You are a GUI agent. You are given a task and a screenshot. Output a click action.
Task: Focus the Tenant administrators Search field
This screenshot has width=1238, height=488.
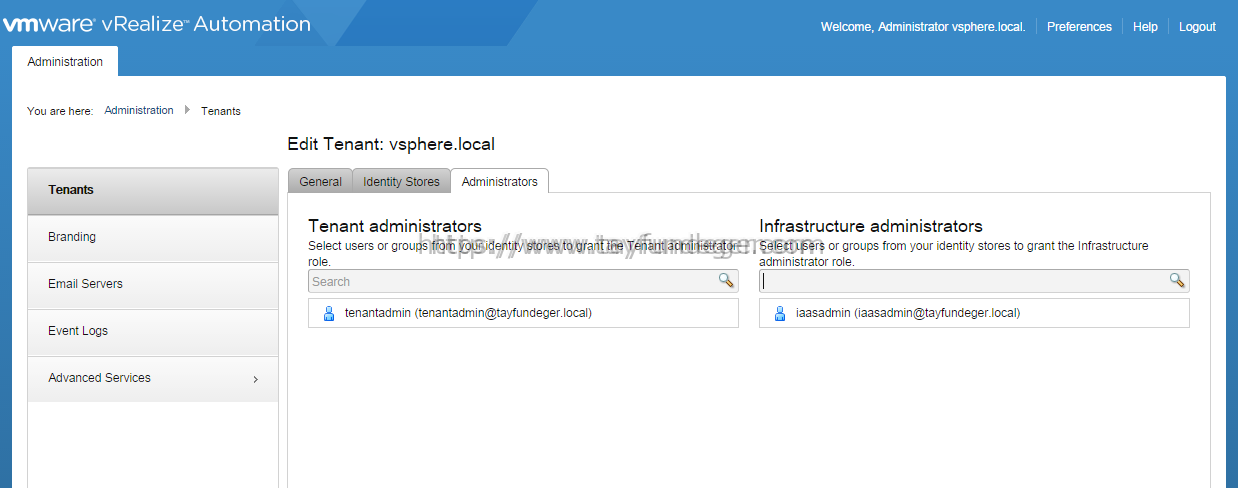(x=523, y=281)
